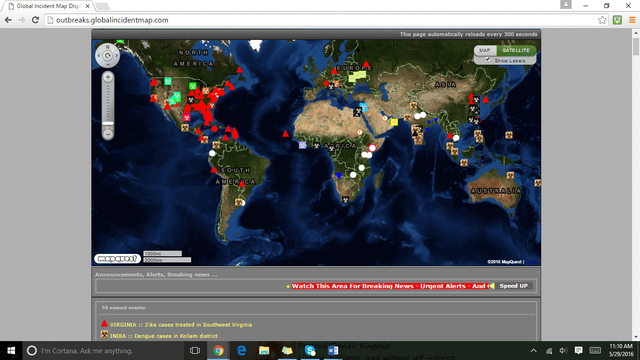Click the Speed UP ticker button
Viewport: 640px width, 360px height.
coord(513,286)
